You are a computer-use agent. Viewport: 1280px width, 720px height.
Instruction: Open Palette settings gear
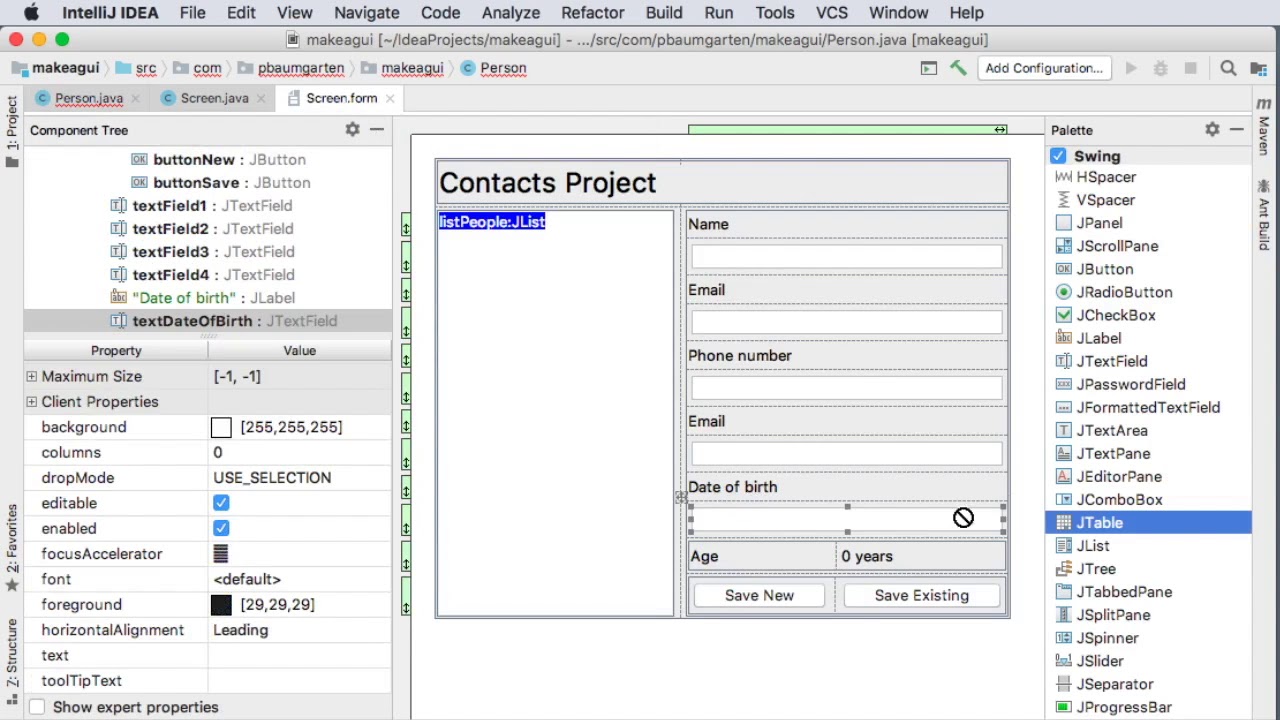1212,130
